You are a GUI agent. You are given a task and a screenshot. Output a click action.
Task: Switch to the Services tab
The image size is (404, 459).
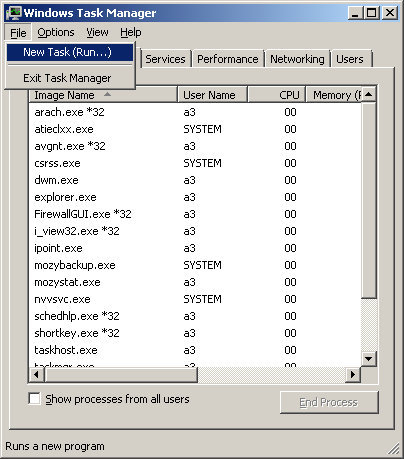click(165, 59)
